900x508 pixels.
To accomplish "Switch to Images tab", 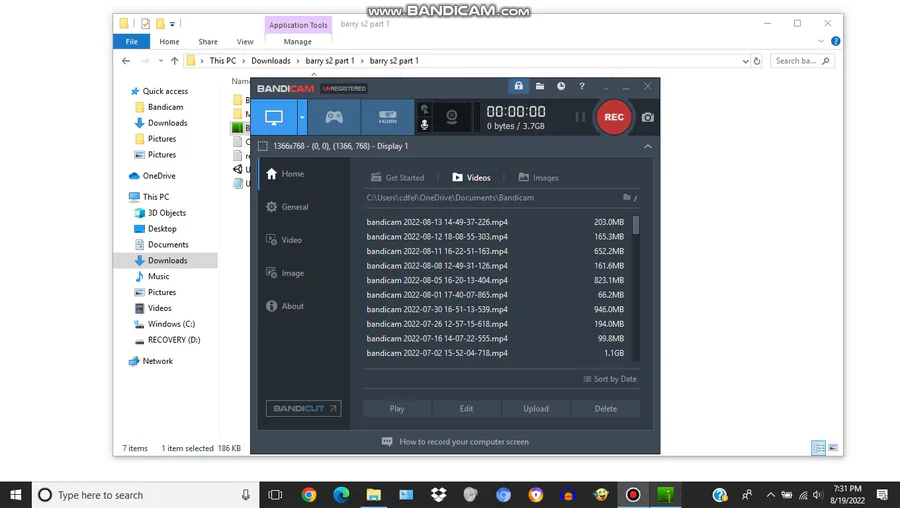I will (538, 177).
